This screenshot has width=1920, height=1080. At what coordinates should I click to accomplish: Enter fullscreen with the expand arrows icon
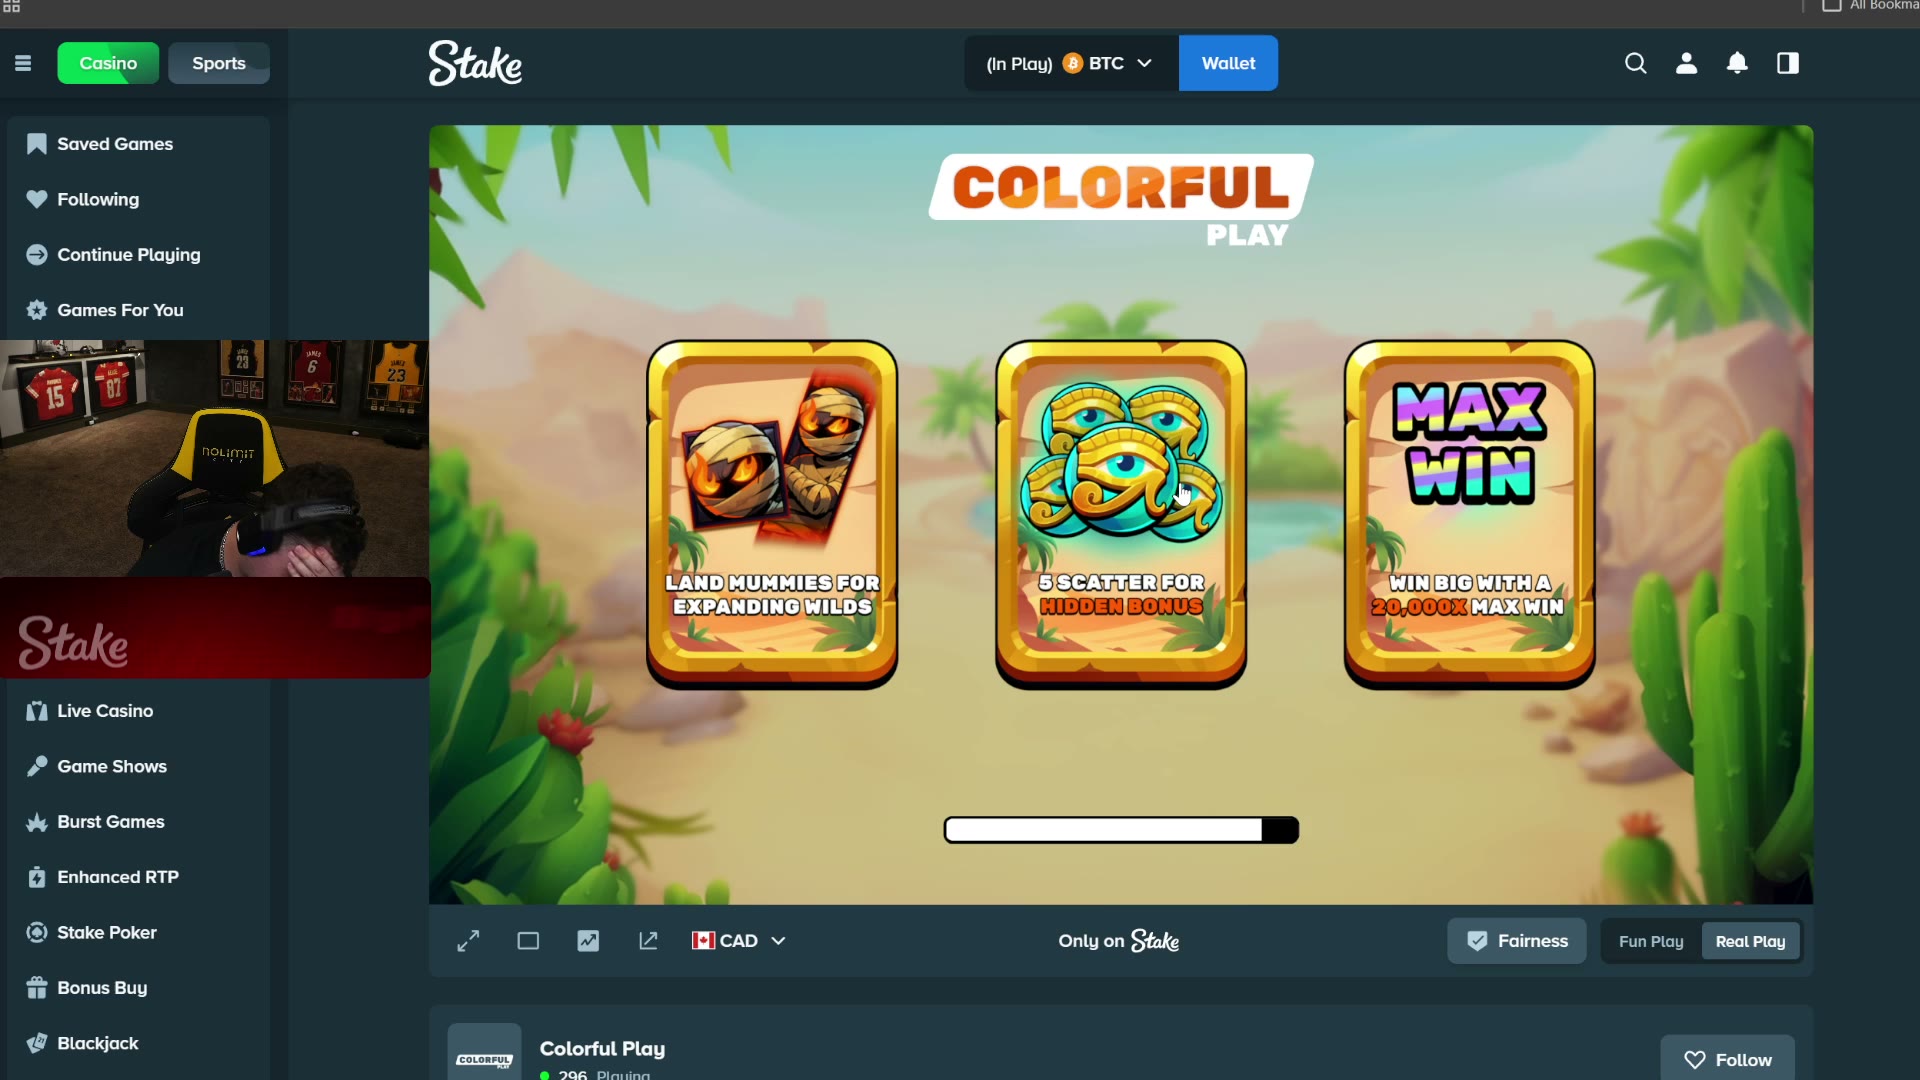click(468, 941)
